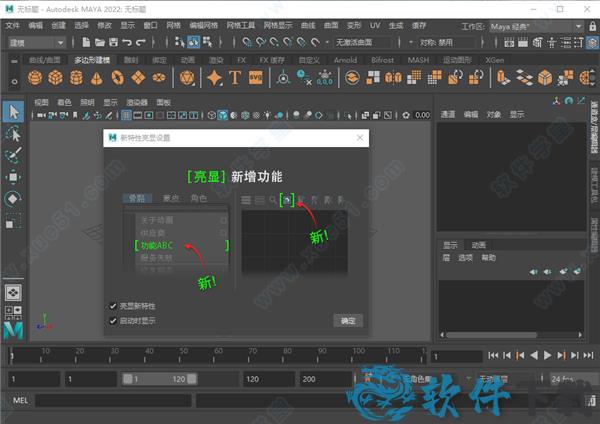Click the New Scene icon

click(86, 42)
